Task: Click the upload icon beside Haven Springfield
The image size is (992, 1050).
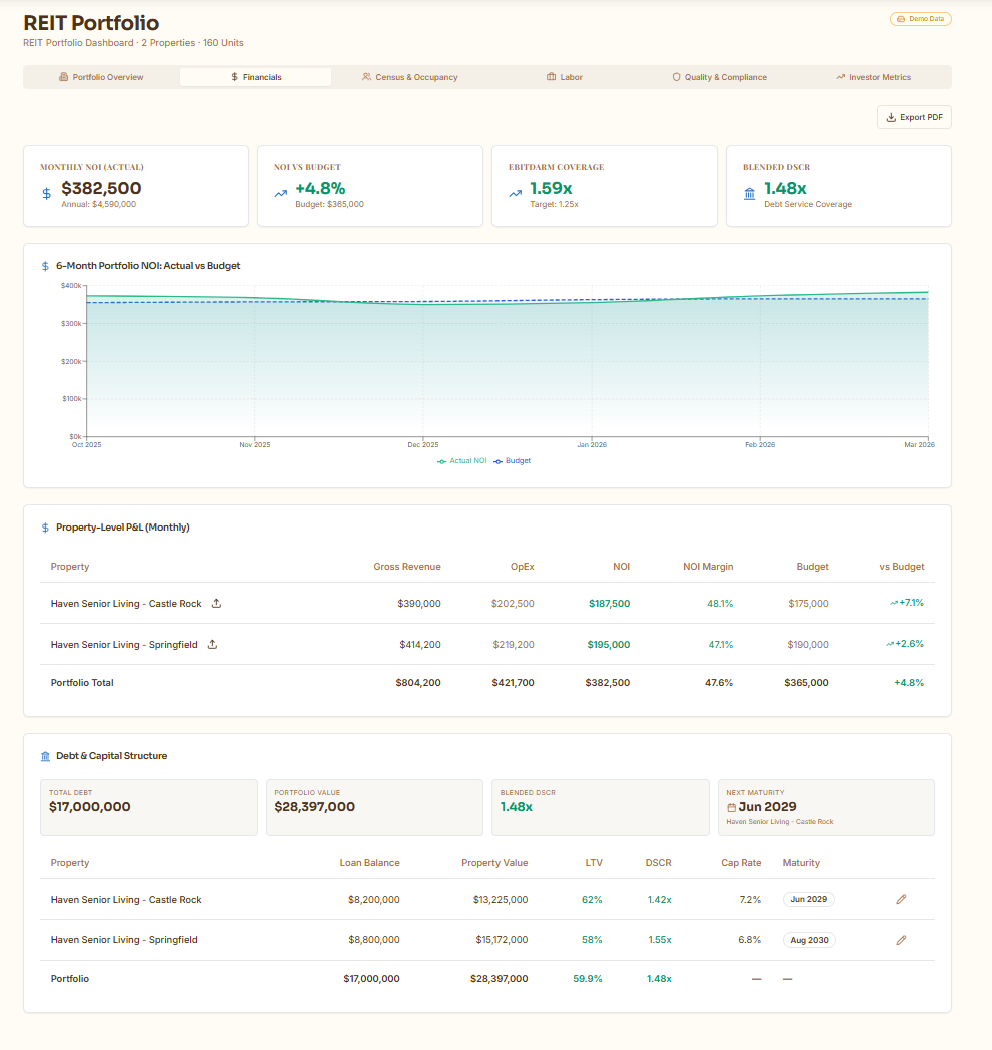Action: (211, 645)
